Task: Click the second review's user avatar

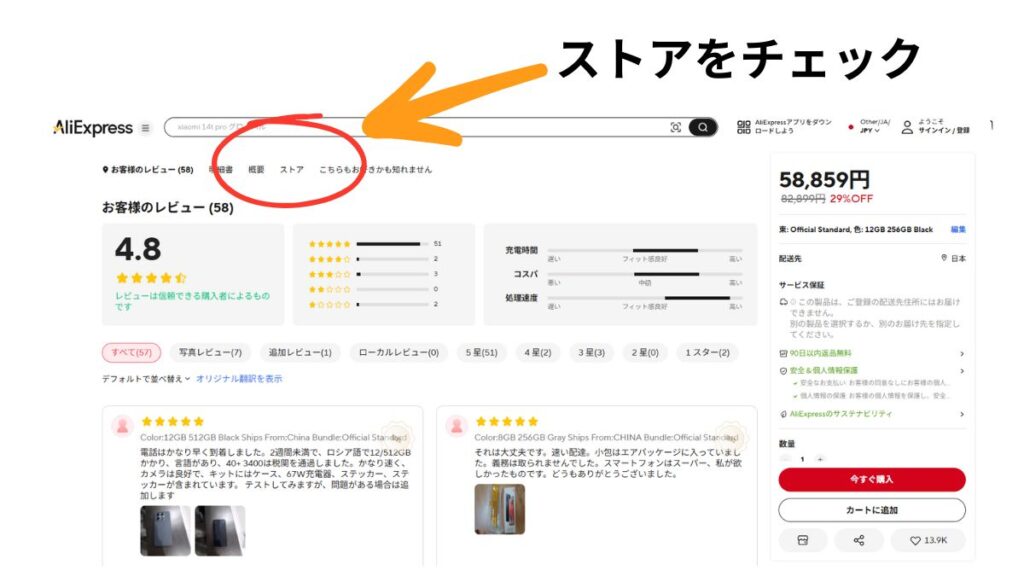Action: pyautogui.click(x=456, y=426)
